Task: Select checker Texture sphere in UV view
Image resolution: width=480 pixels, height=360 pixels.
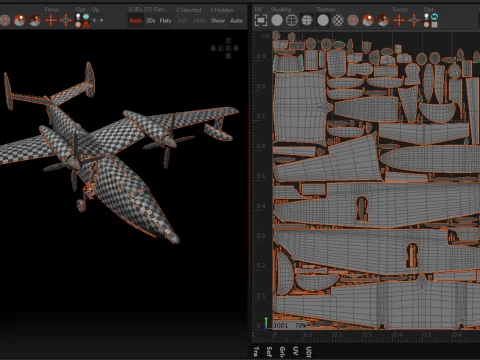Action: coord(338,20)
